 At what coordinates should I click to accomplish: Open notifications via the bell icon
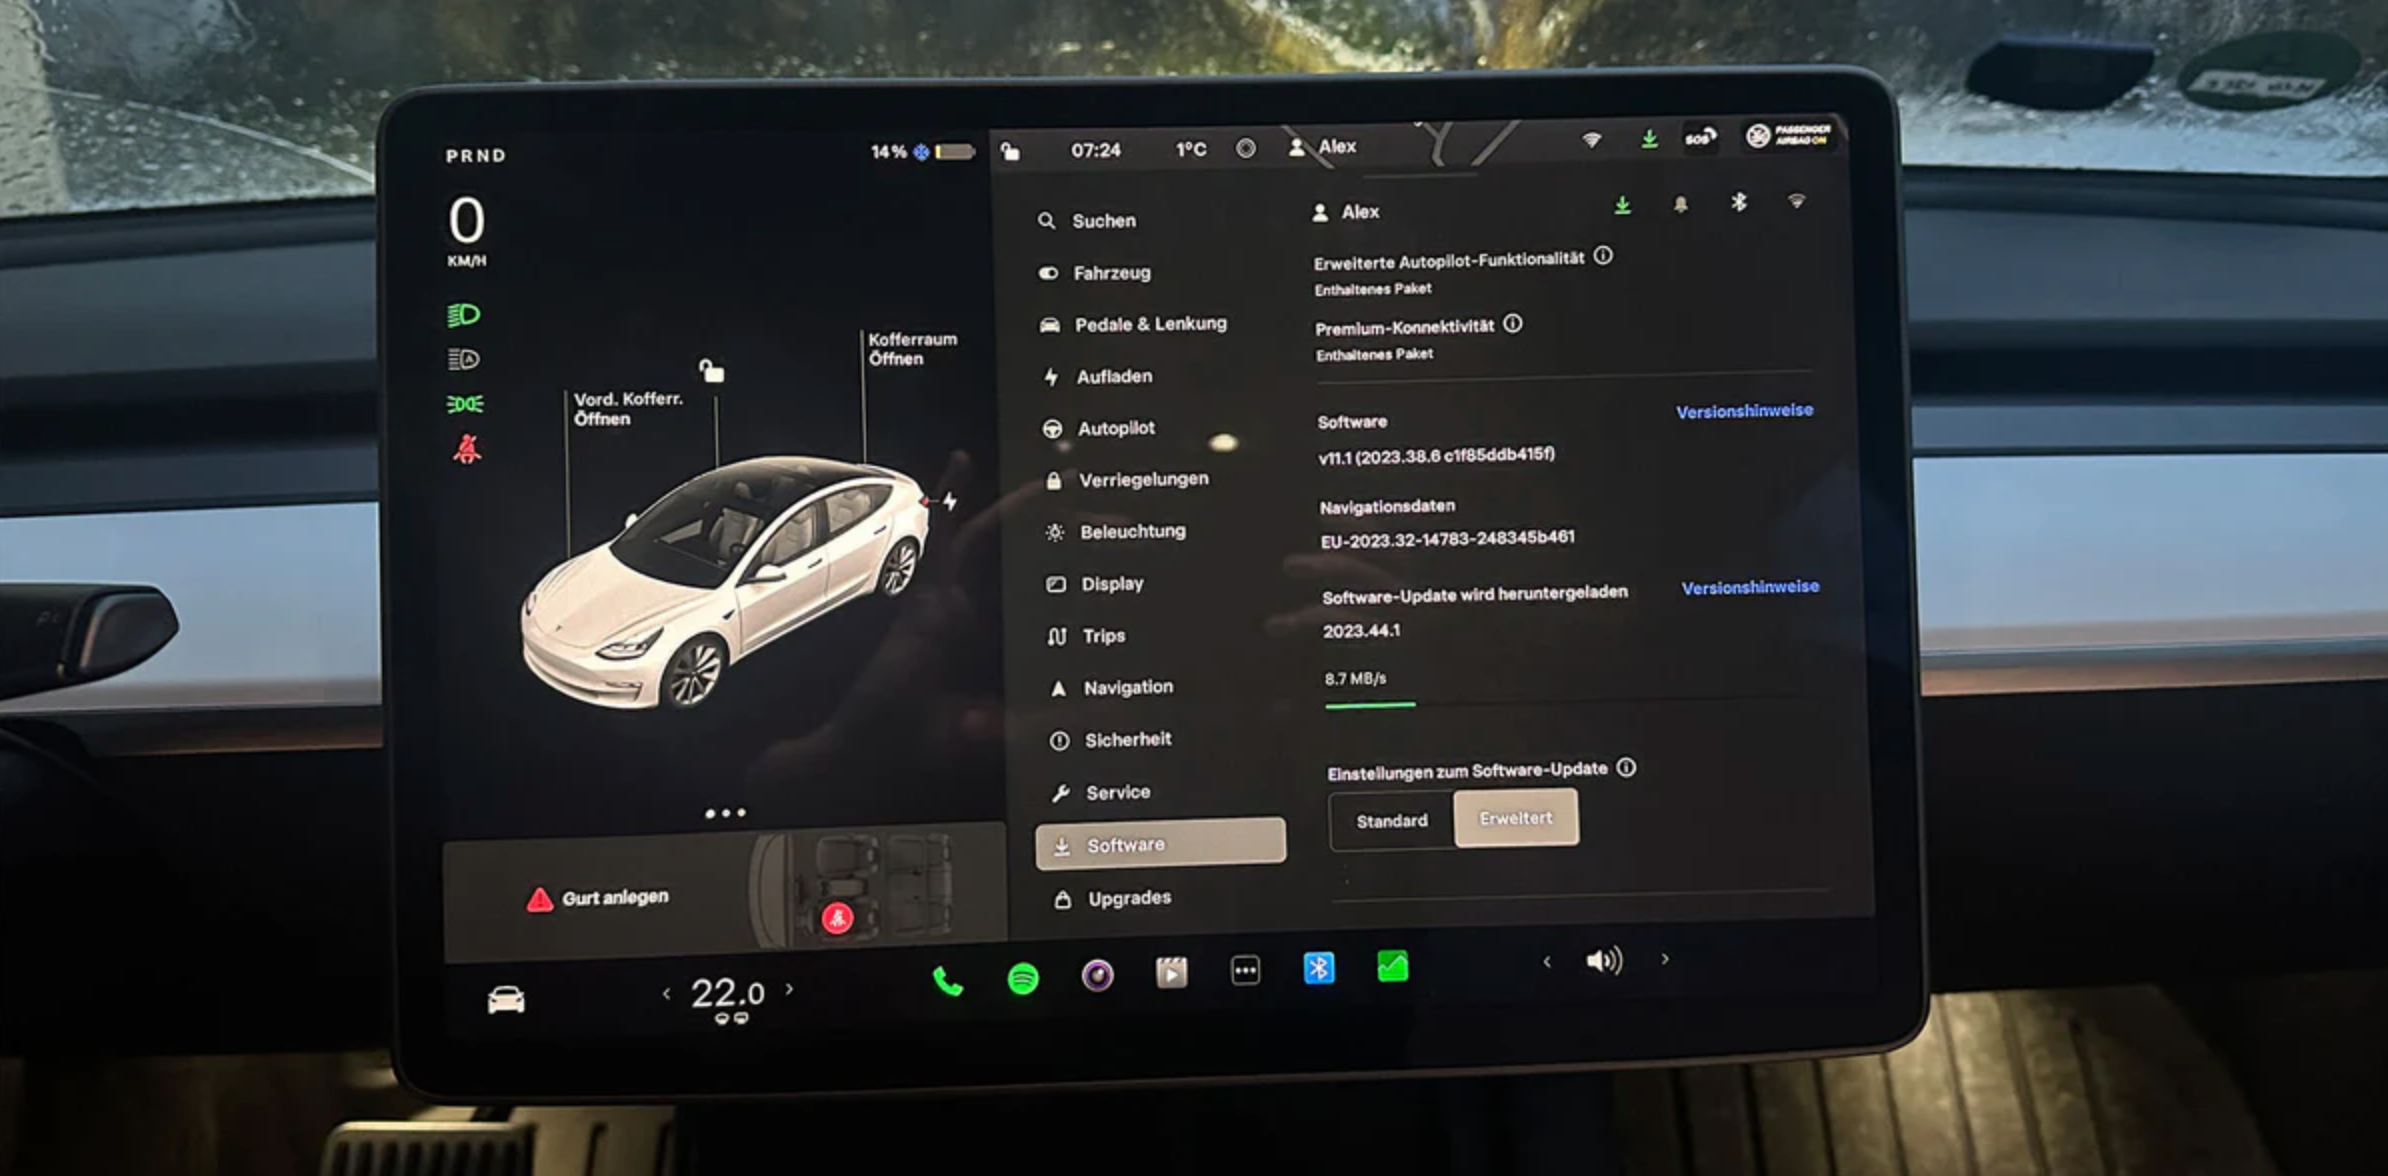click(1681, 204)
